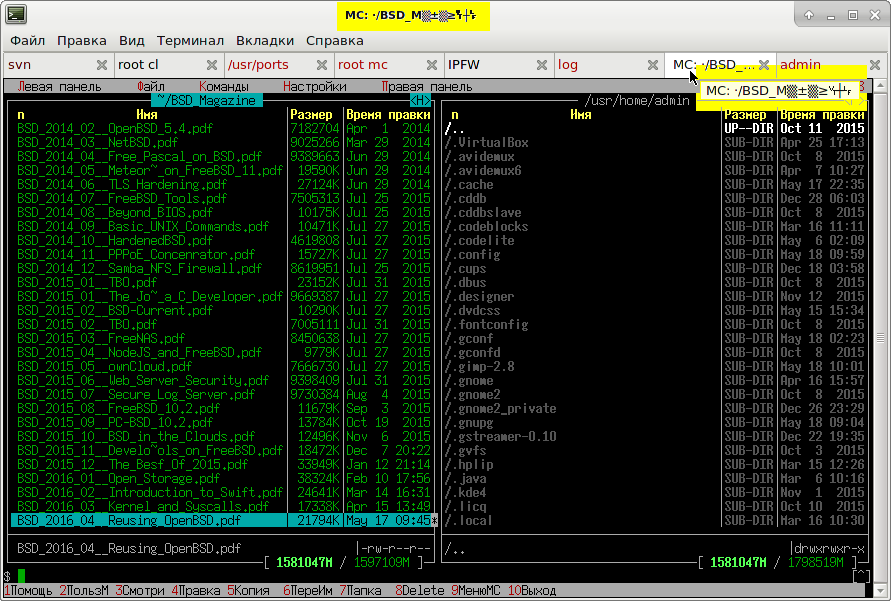Close the admin tab
Image resolution: width=891 pixels, height=601 pixels.
coord(873,65)
